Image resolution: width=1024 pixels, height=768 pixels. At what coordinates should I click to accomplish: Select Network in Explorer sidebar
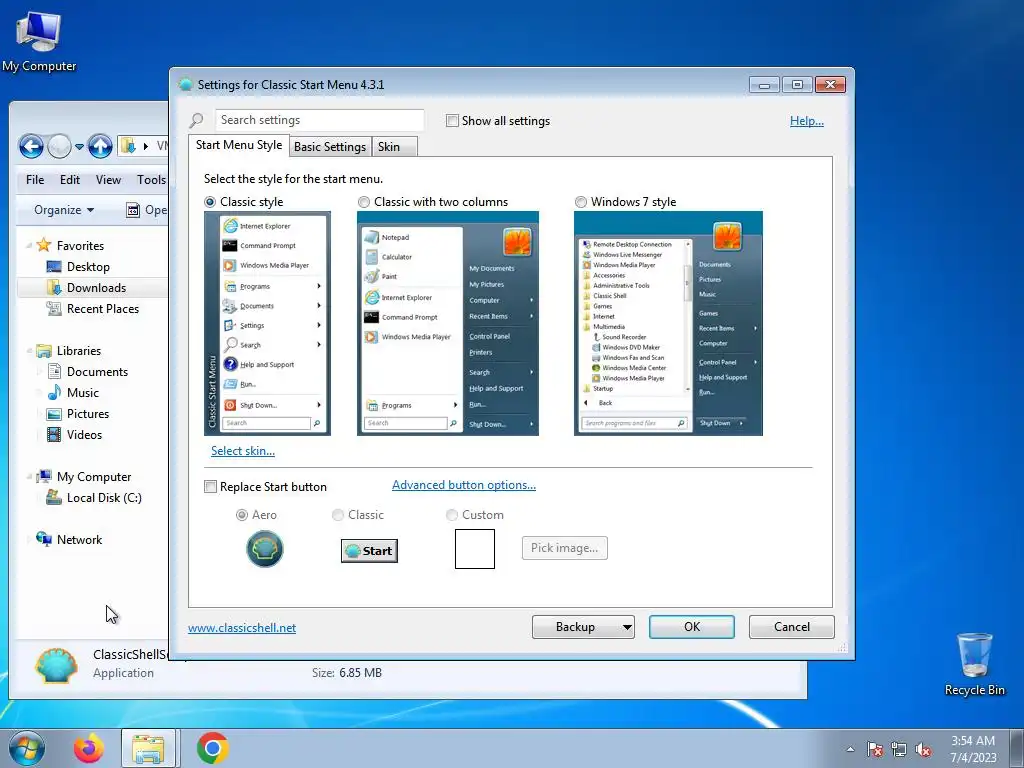(79, 539)
